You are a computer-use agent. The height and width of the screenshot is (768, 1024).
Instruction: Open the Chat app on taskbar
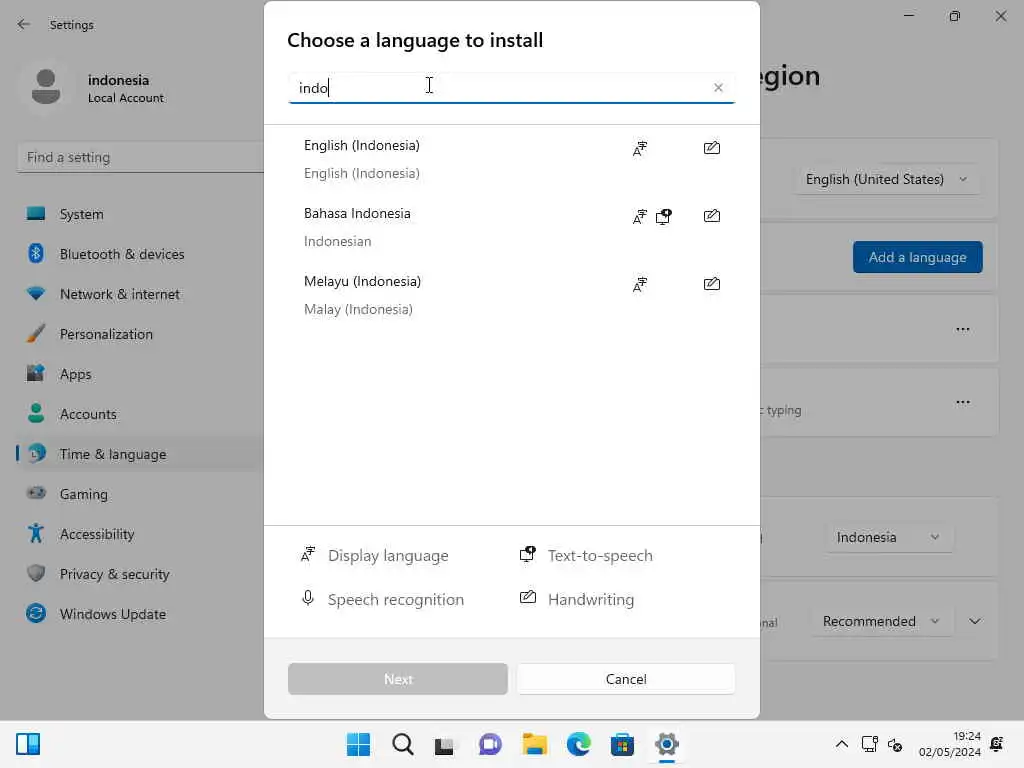[x=490, y=744]
